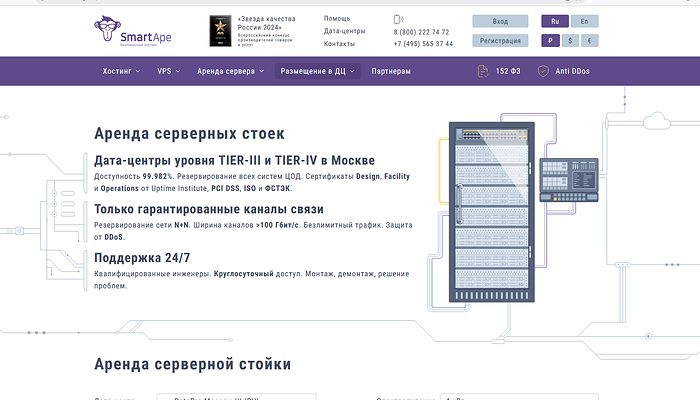The width and height of the screenshot is (700, 400).
Task: Call +7 (495) 565 37 44
Action: click(x=423, y=44)
